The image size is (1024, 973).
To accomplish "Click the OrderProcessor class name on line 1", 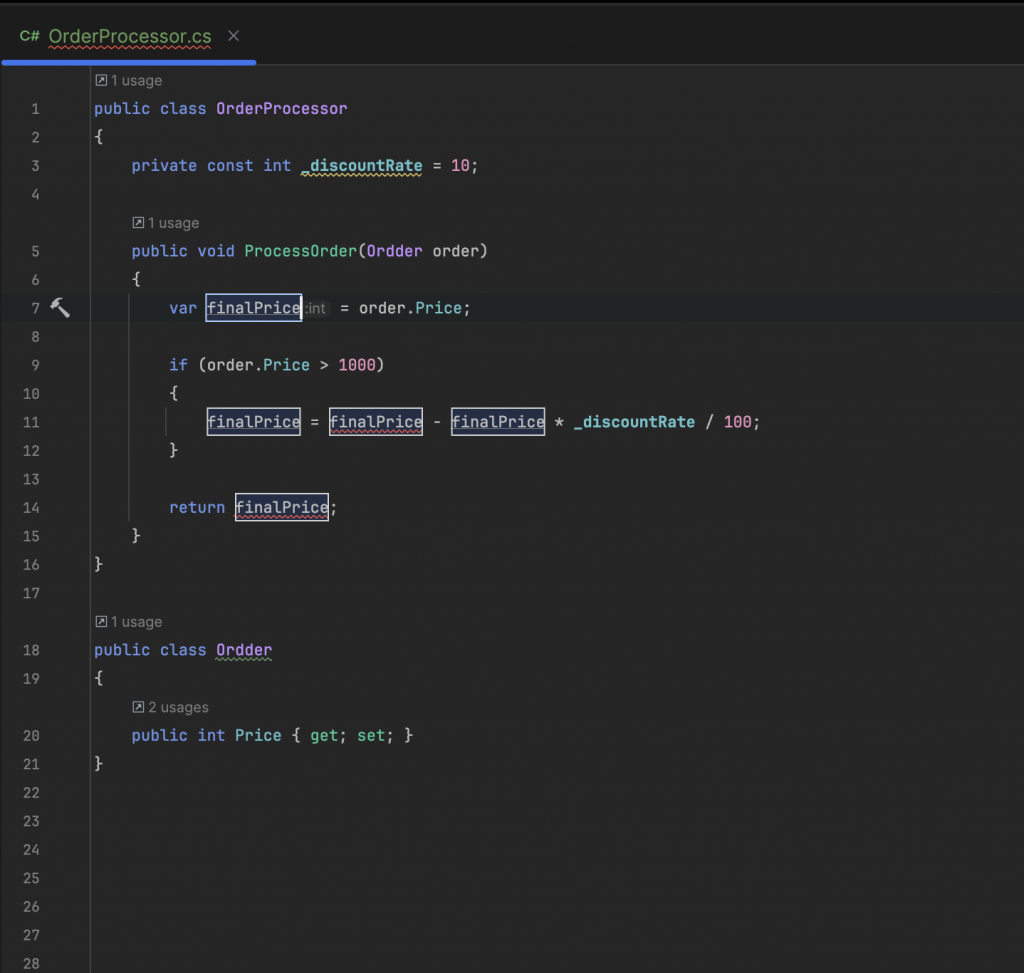I will [x=281, y=108].
